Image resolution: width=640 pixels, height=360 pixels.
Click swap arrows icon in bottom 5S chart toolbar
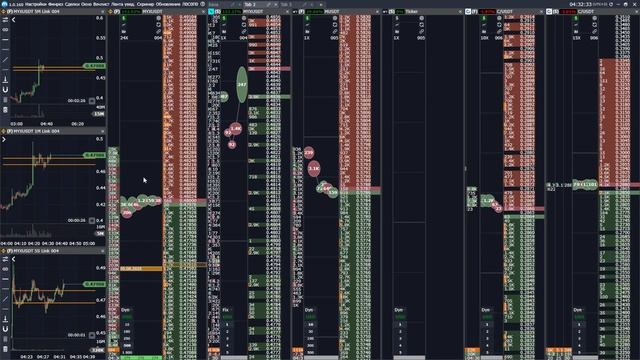click(x=5, y=259)
